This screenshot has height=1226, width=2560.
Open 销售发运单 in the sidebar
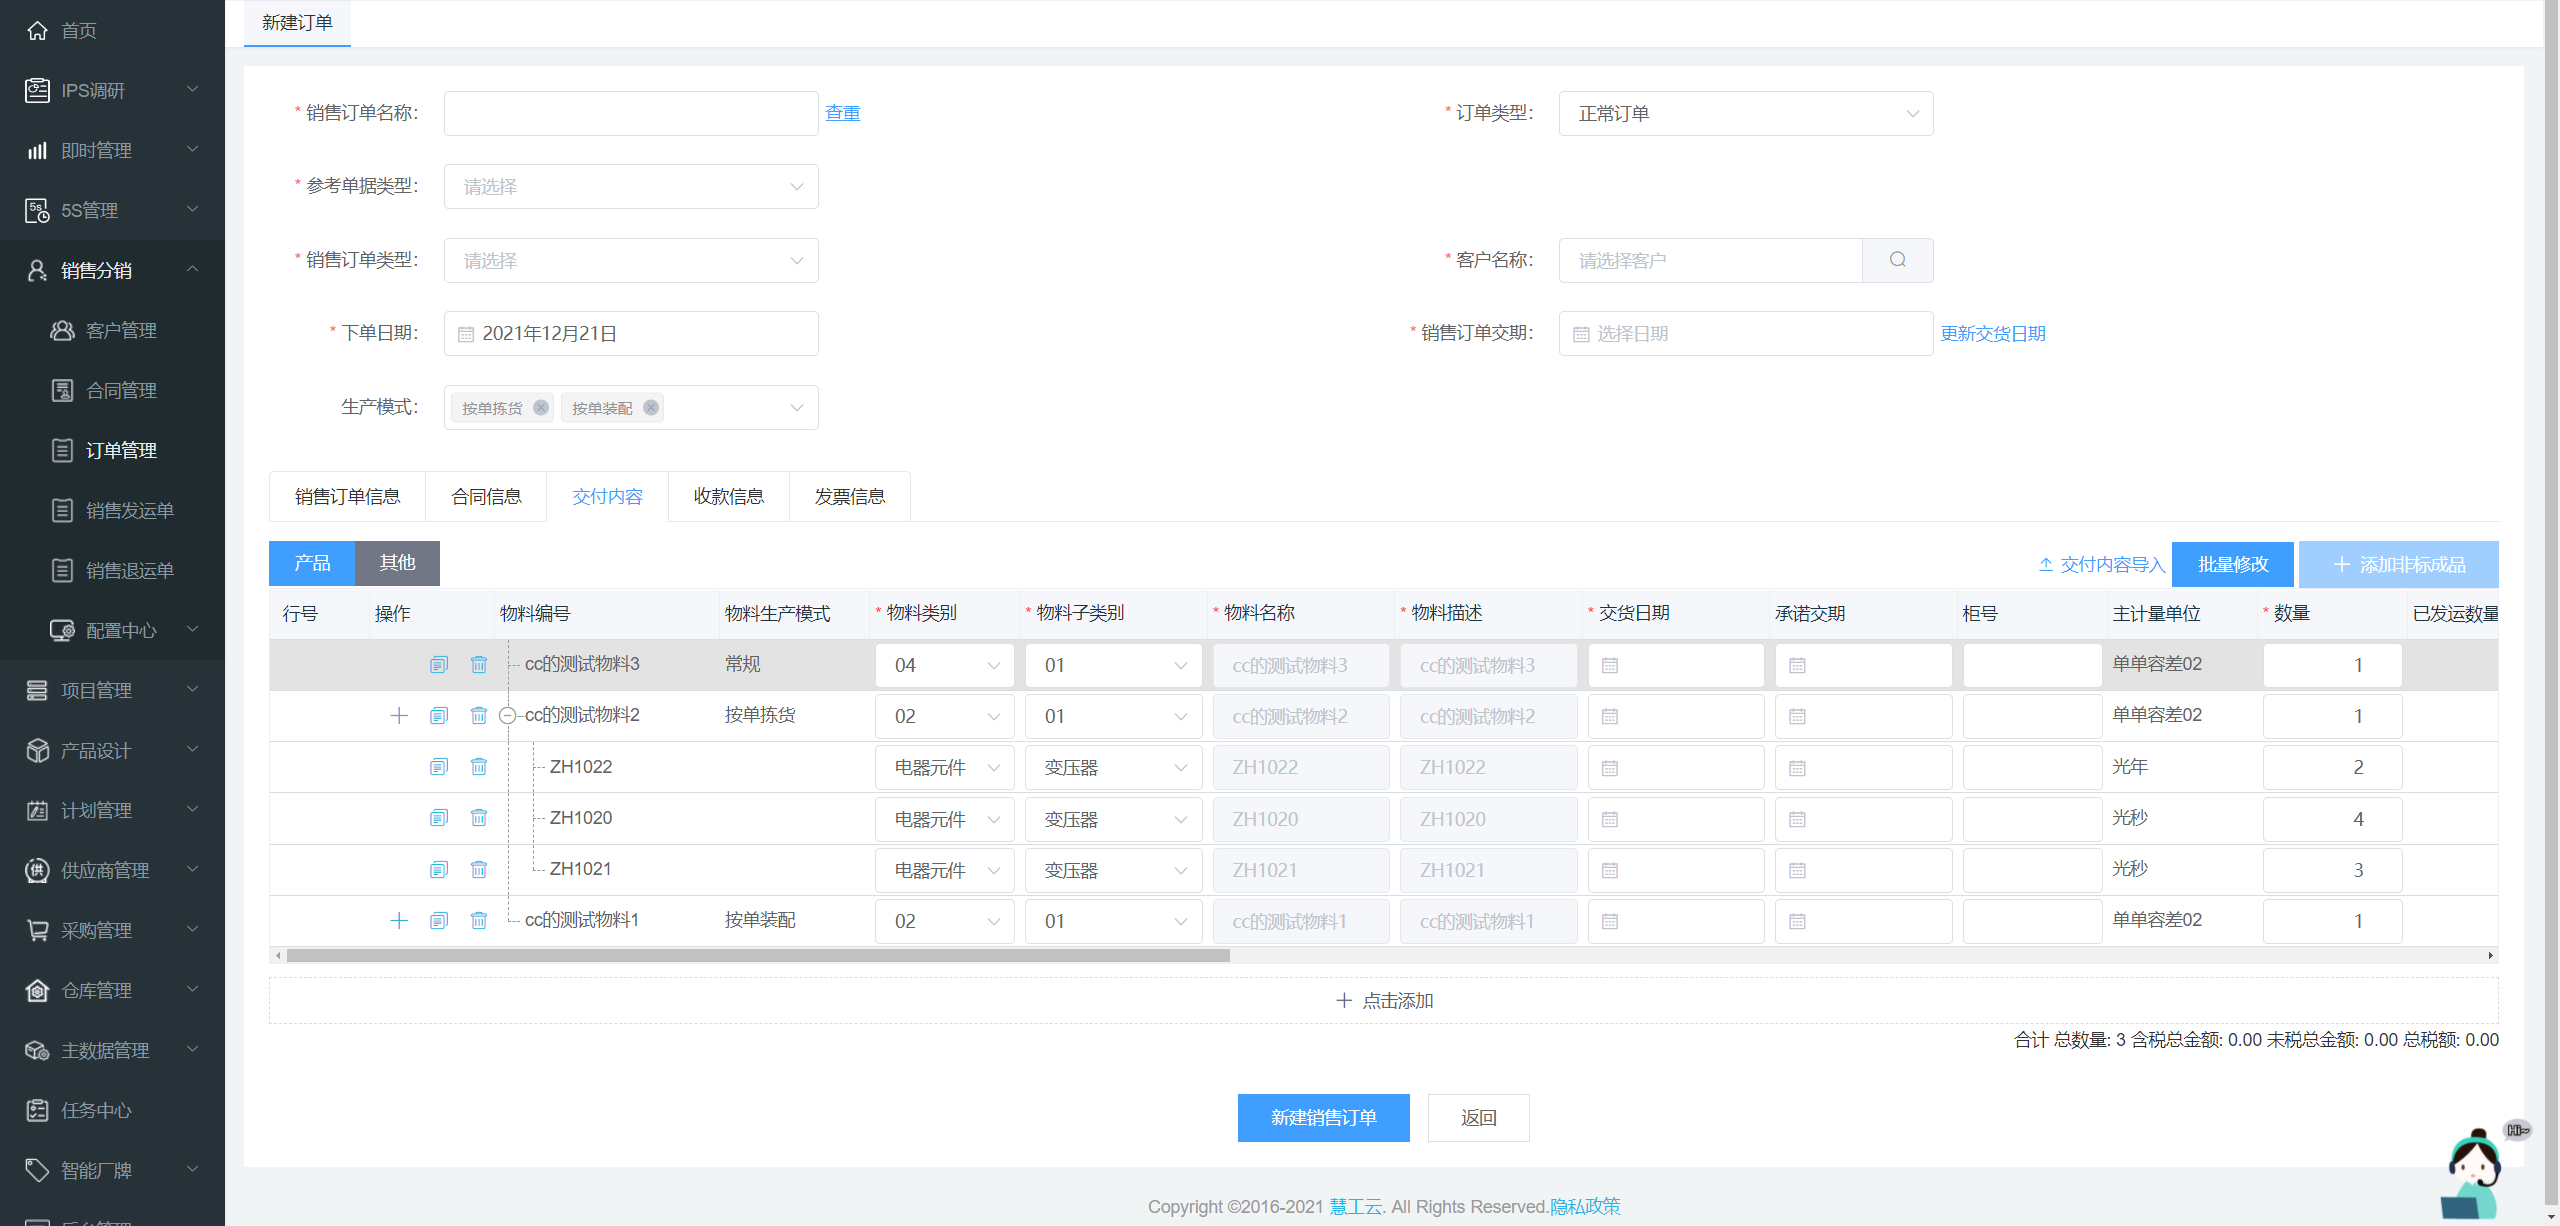pos(129,510)
